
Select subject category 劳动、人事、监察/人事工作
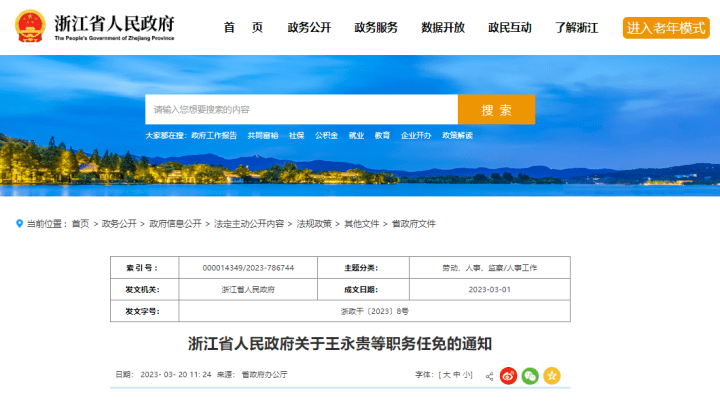[x=489, y=268]
